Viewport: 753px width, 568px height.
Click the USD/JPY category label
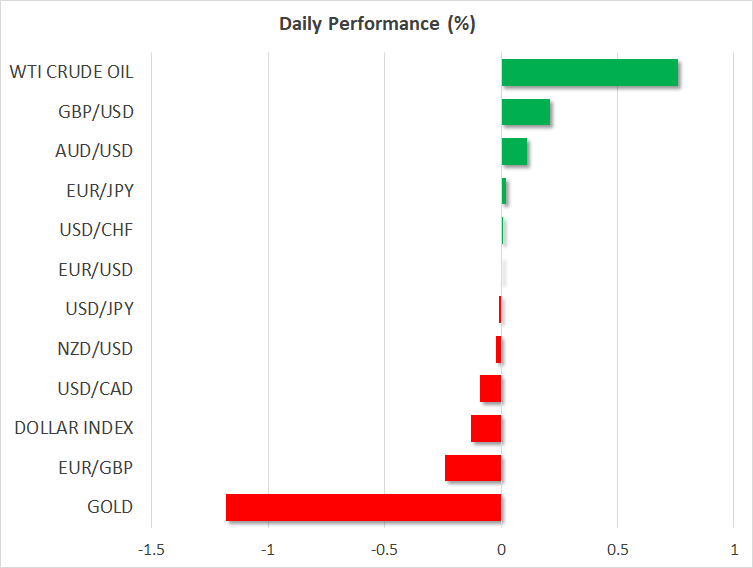98,309
